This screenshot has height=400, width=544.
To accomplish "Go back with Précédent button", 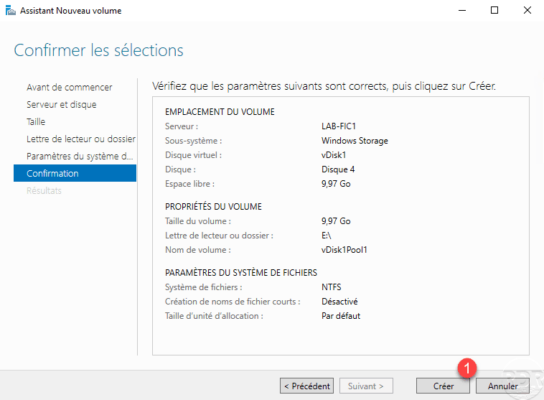I will tap(307, 386).
